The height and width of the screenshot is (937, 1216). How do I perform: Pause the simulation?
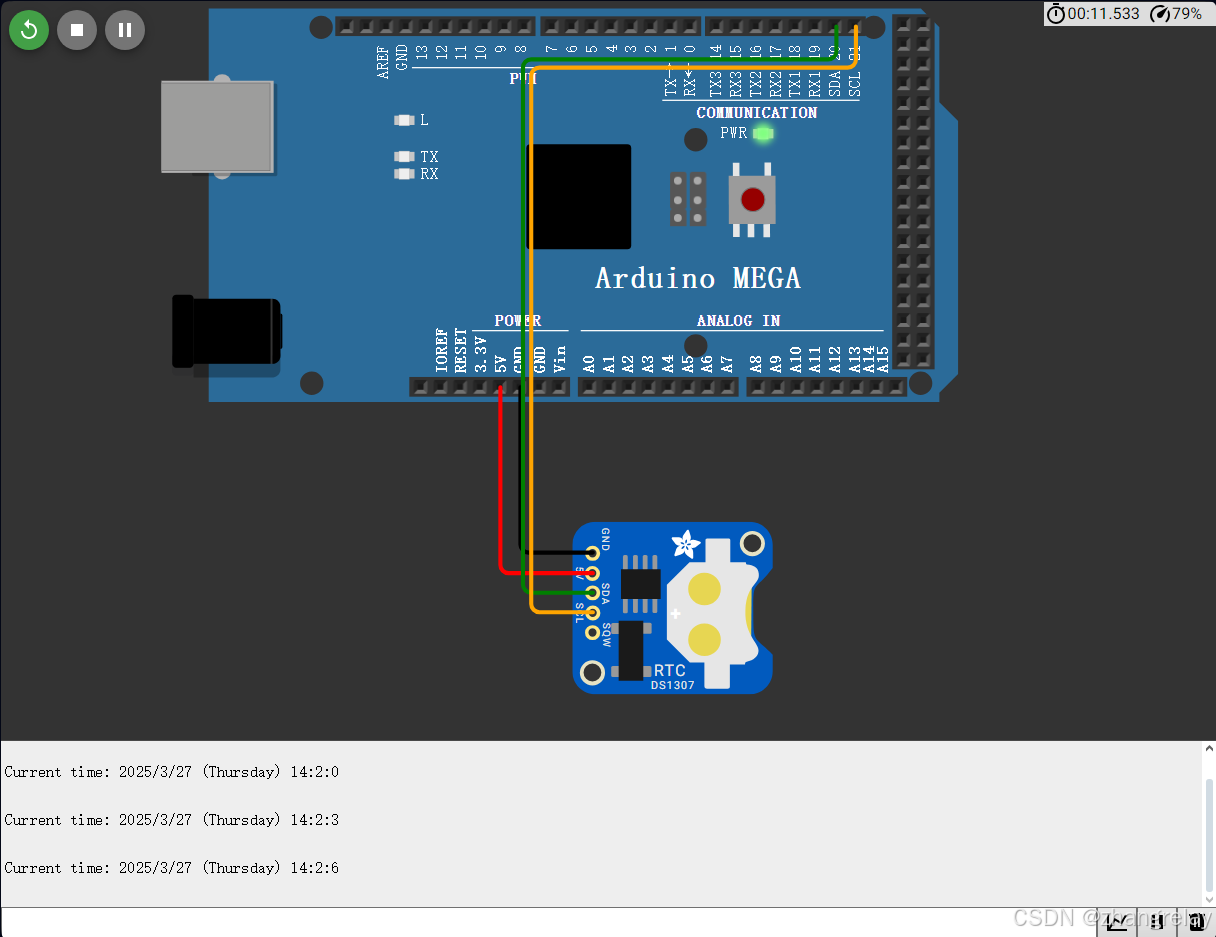click(125, 30)
